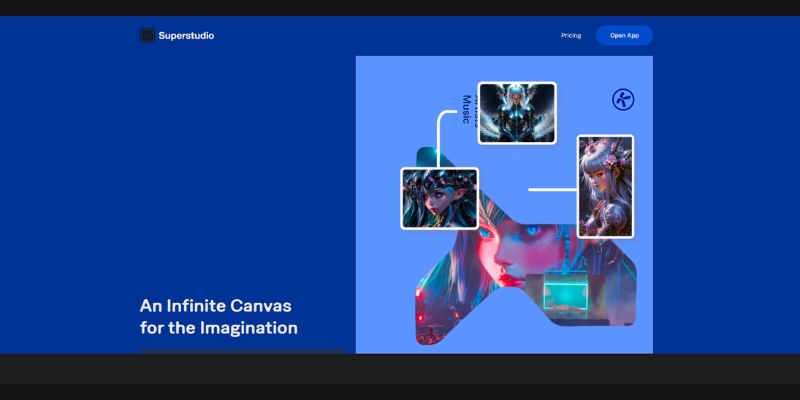Click the neon glowing screen image

pyautogui.click(x=565, y=296)
